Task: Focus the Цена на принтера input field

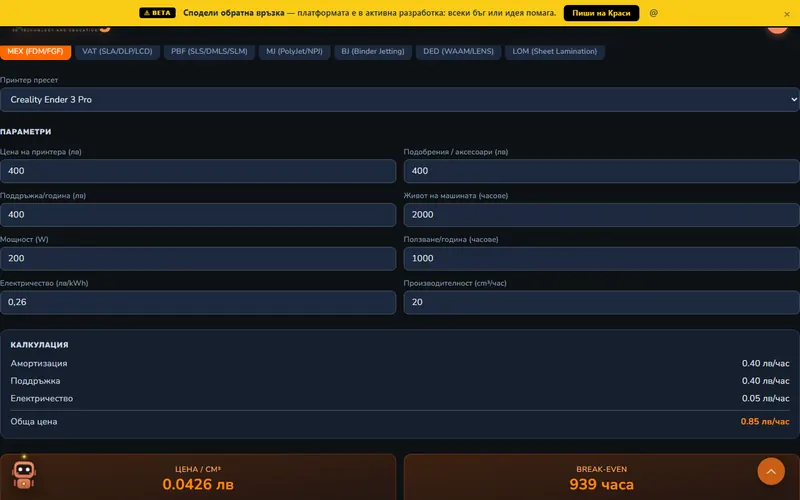Action: click(x=198, y=171)
